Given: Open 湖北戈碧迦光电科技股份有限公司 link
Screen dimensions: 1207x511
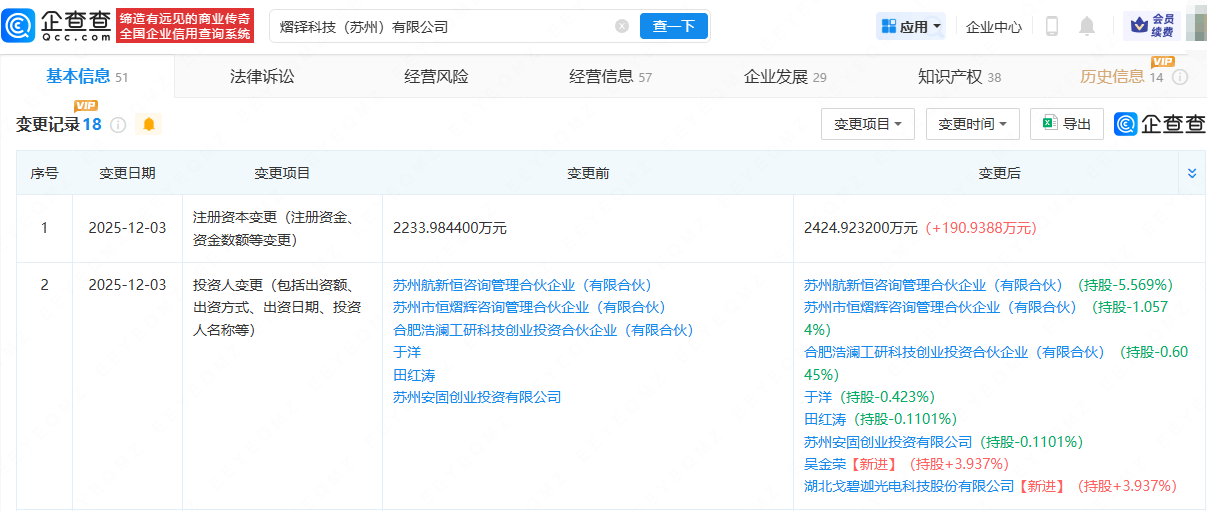Looking at the screenshot, I should coord(909,486).
